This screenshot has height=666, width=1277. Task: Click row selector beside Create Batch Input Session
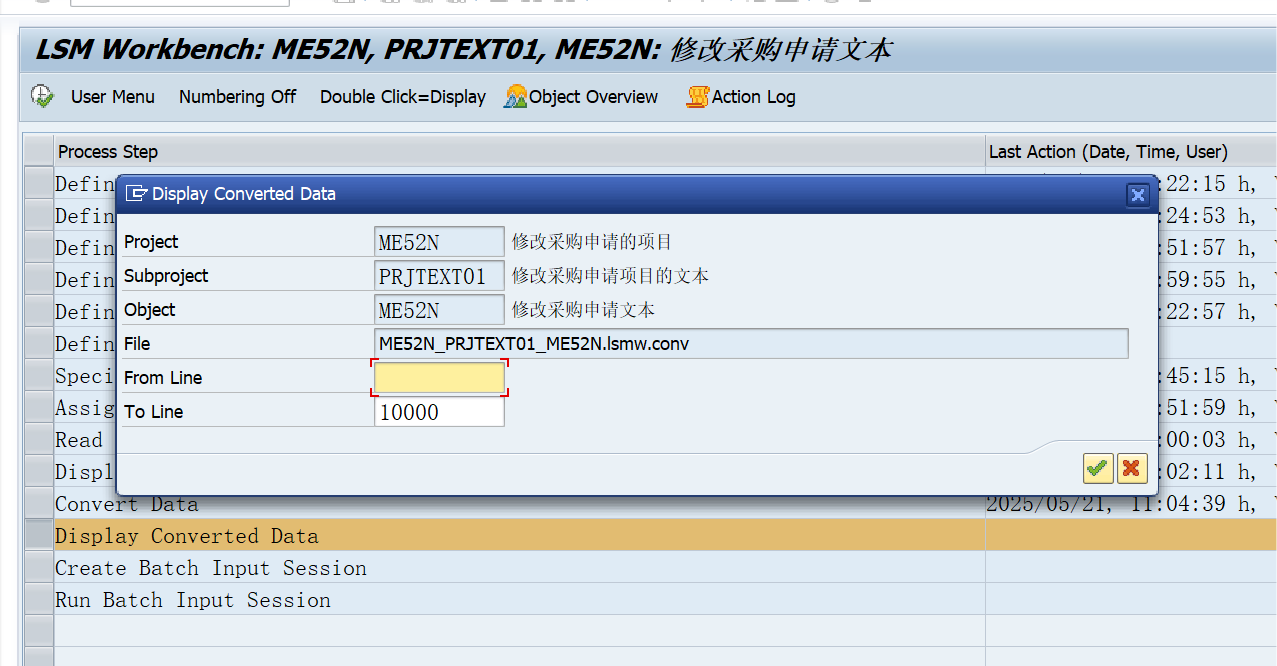(38, 567)
